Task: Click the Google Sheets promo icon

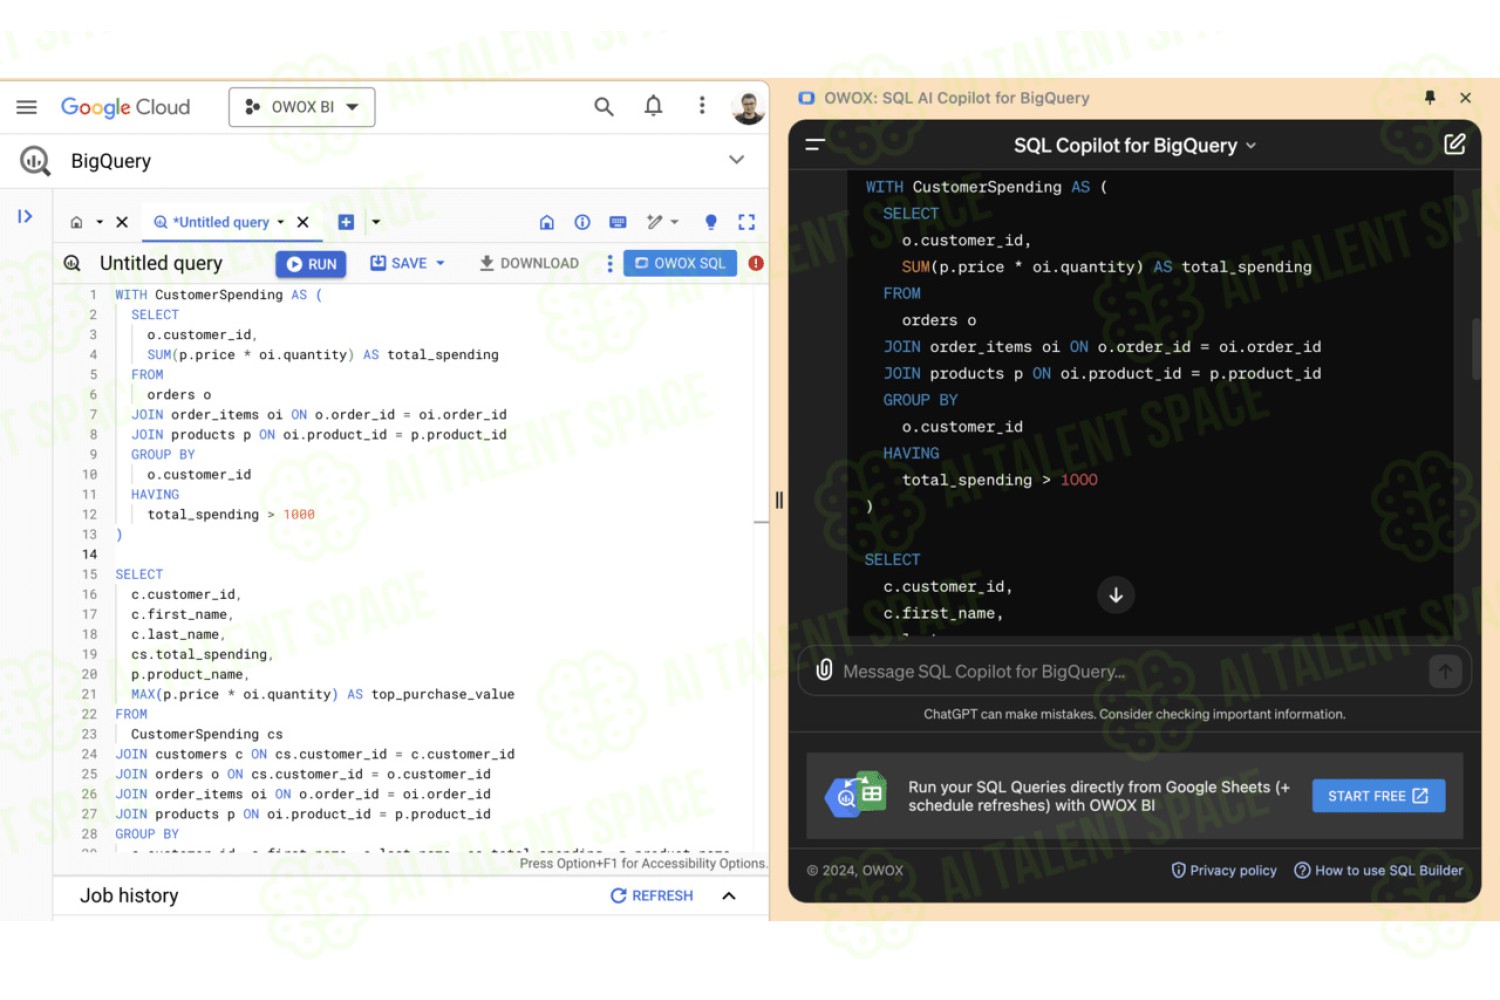Action: point(857,795)
